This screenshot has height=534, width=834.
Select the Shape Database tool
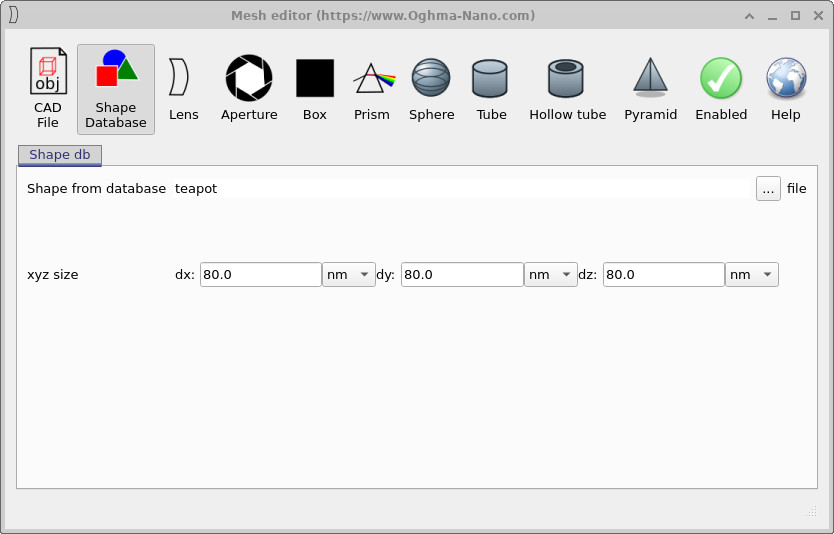tap(116, 89)
